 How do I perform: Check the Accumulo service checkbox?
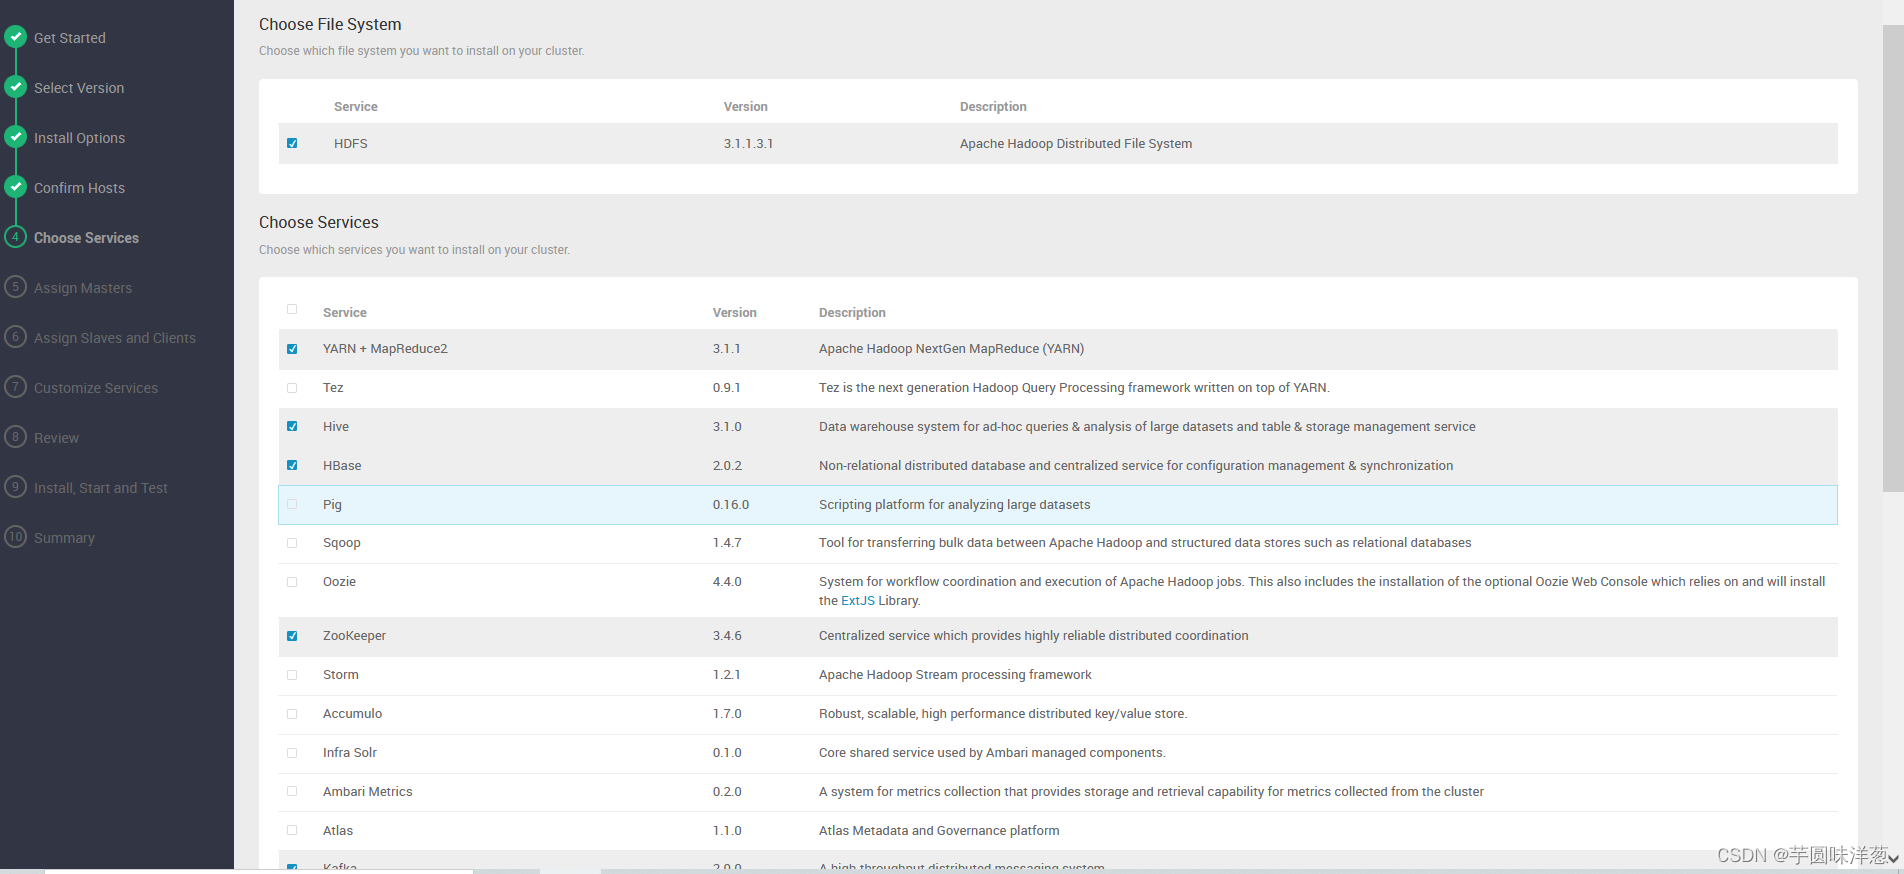292,714
